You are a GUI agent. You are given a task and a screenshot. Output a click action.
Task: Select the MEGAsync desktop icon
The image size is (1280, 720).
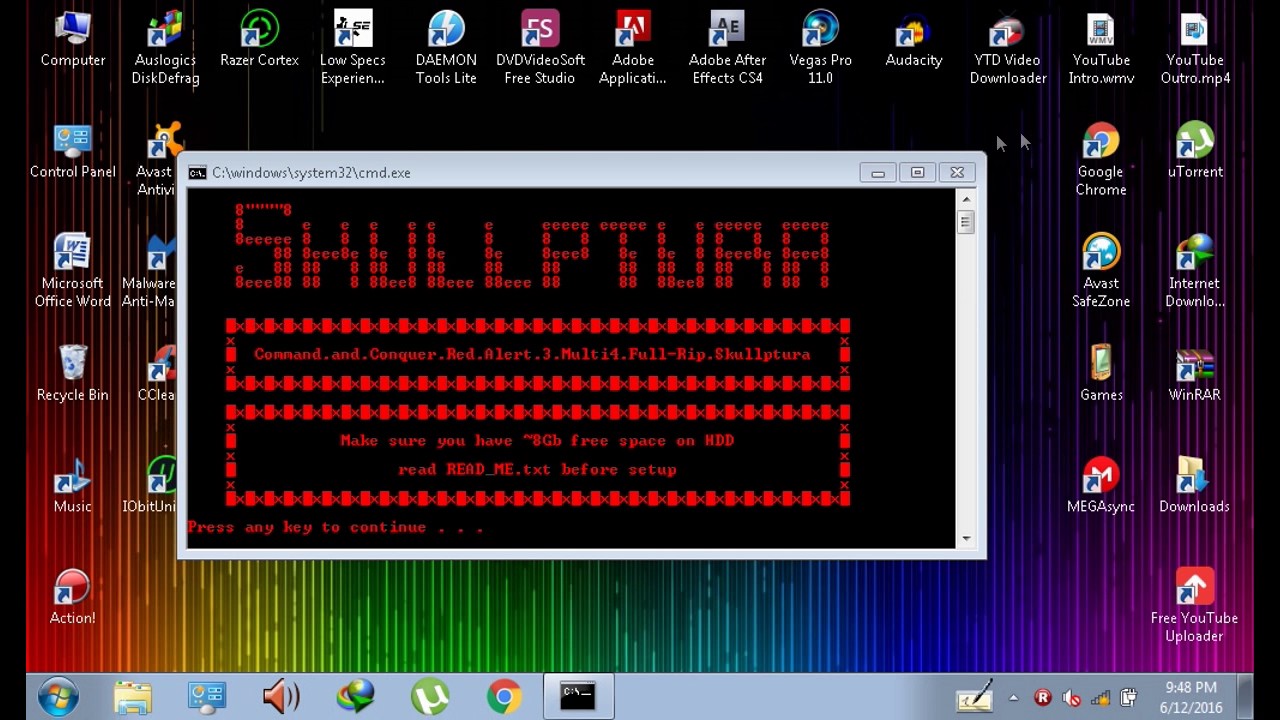click(1101, 486)
